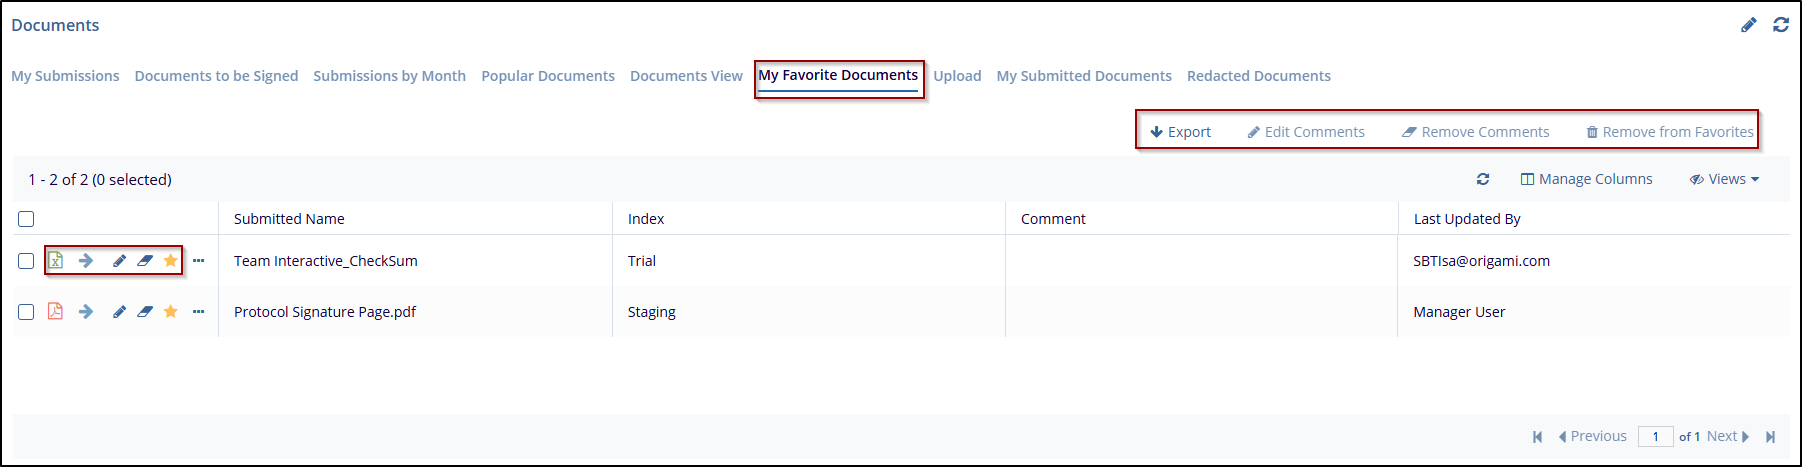Screen dimensions: 1802x467
Task: Click the eraser remove-comment icon on the Team Interactive_CheckSum row
Action: click(145, 260)
